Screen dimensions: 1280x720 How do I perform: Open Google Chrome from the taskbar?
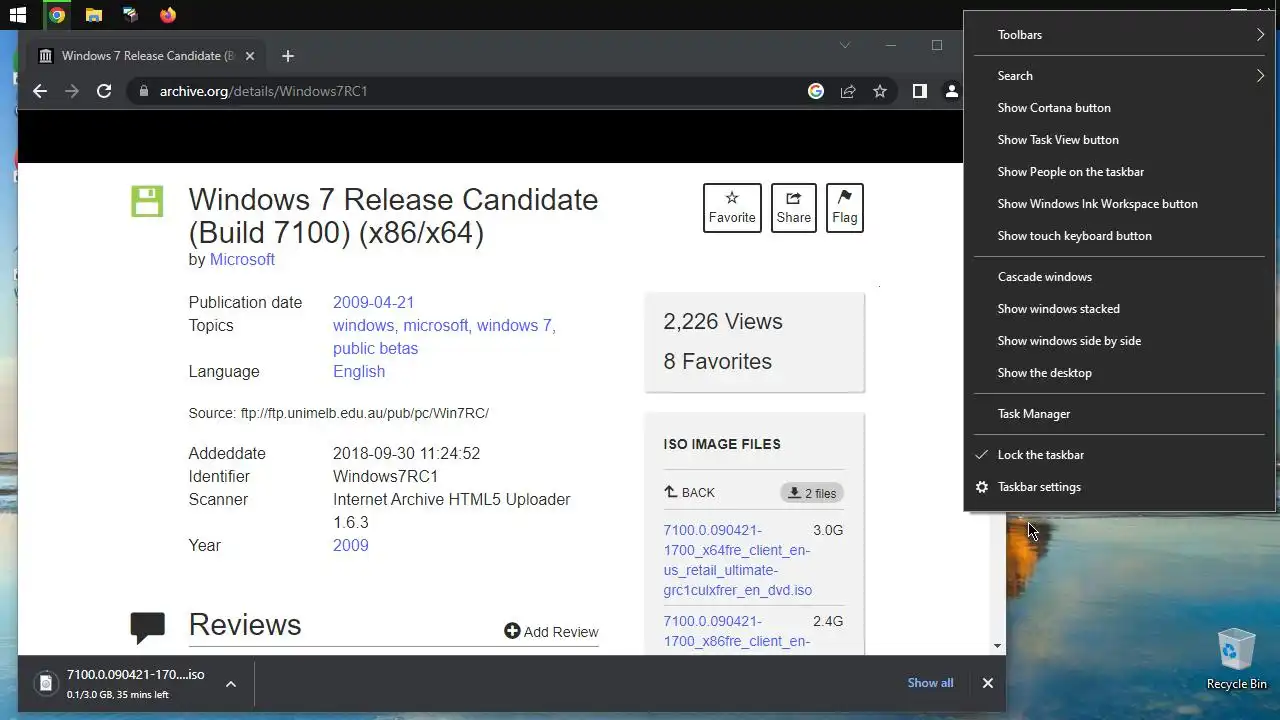coord(57,15)
